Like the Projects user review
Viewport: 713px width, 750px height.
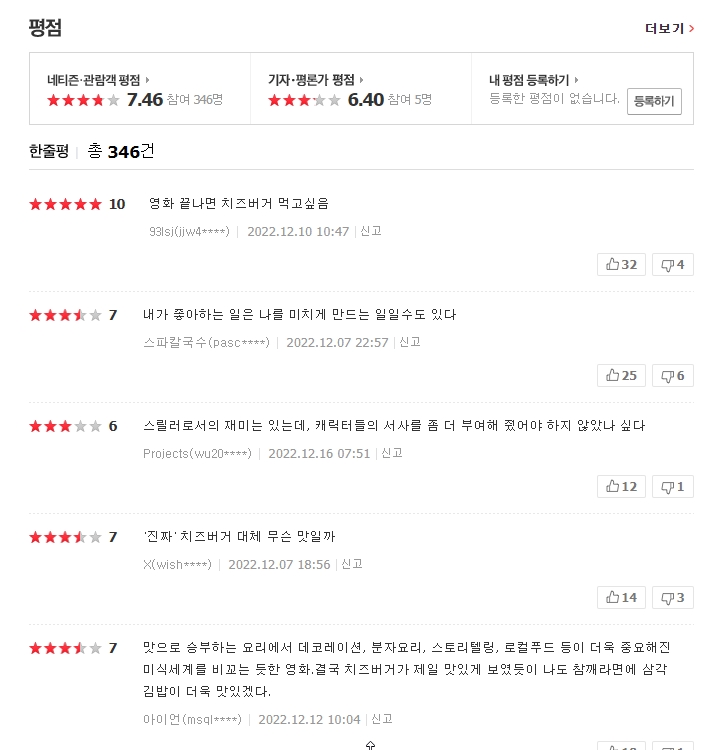click(621, 487)
